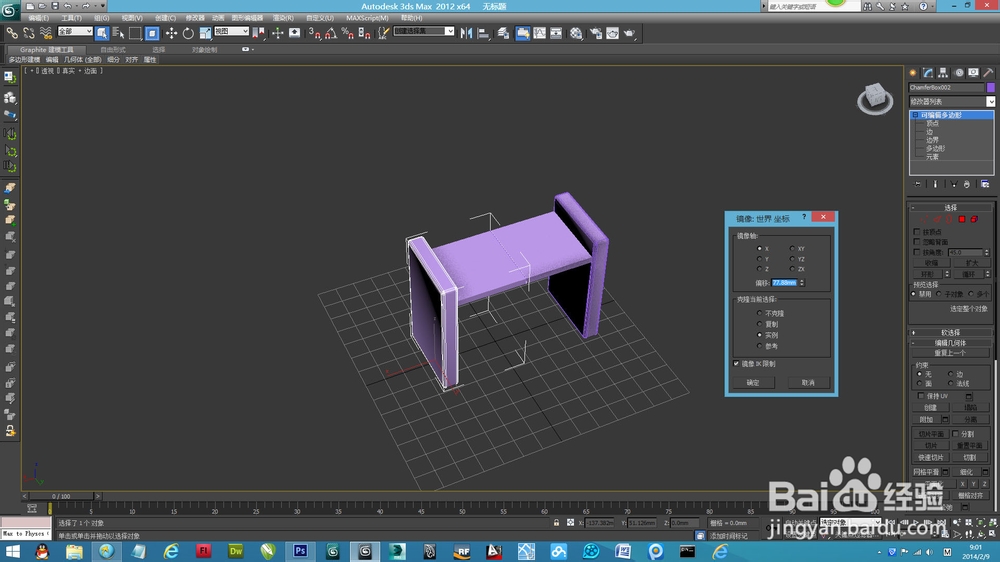Image resolution: width=1000 pixels, height=562 pixels.
Task: Toggle 镜像 IK 限制 checkbox
Action: (737, 364)
